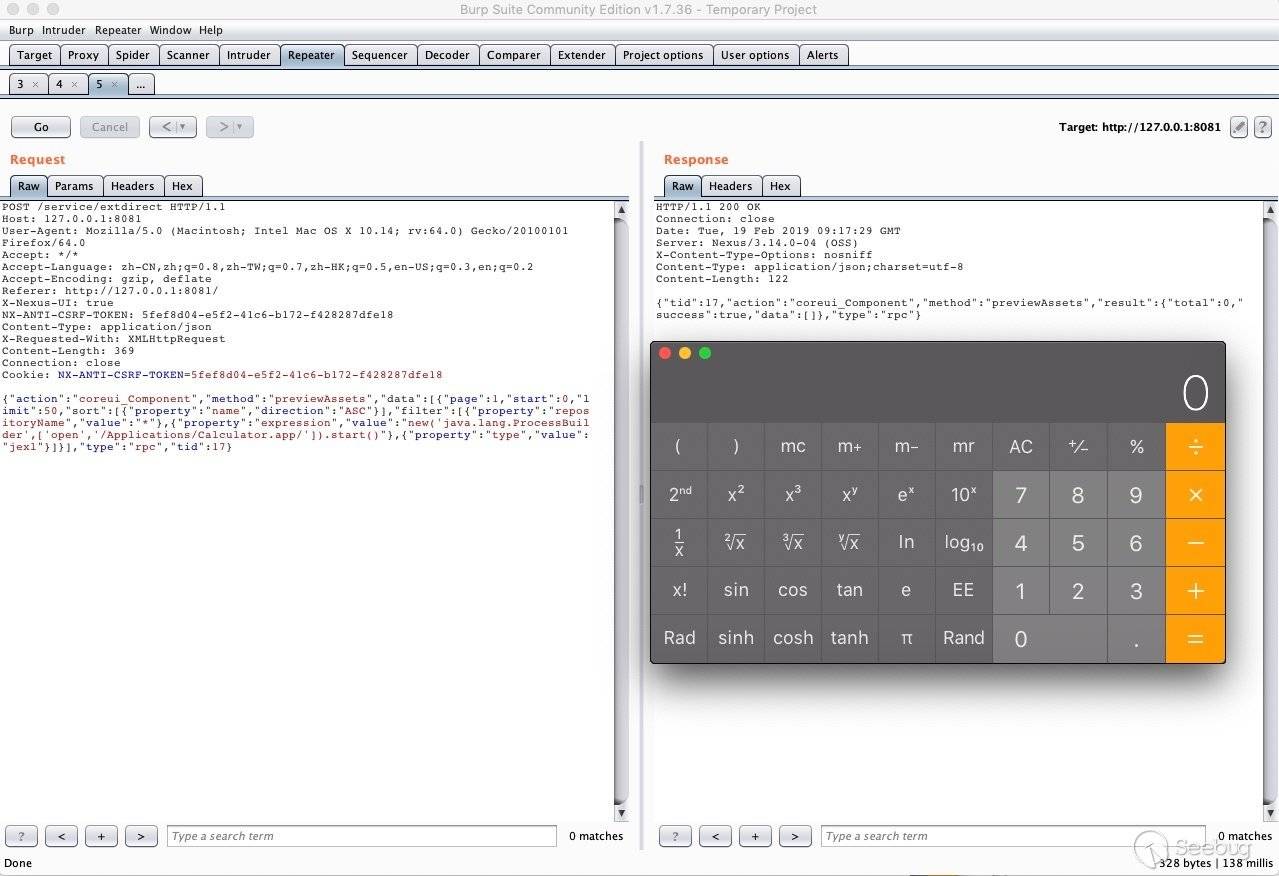Open new Repeater tab with ... button
The height and width of the screenshot is (876, 1279).
(140, 85)
